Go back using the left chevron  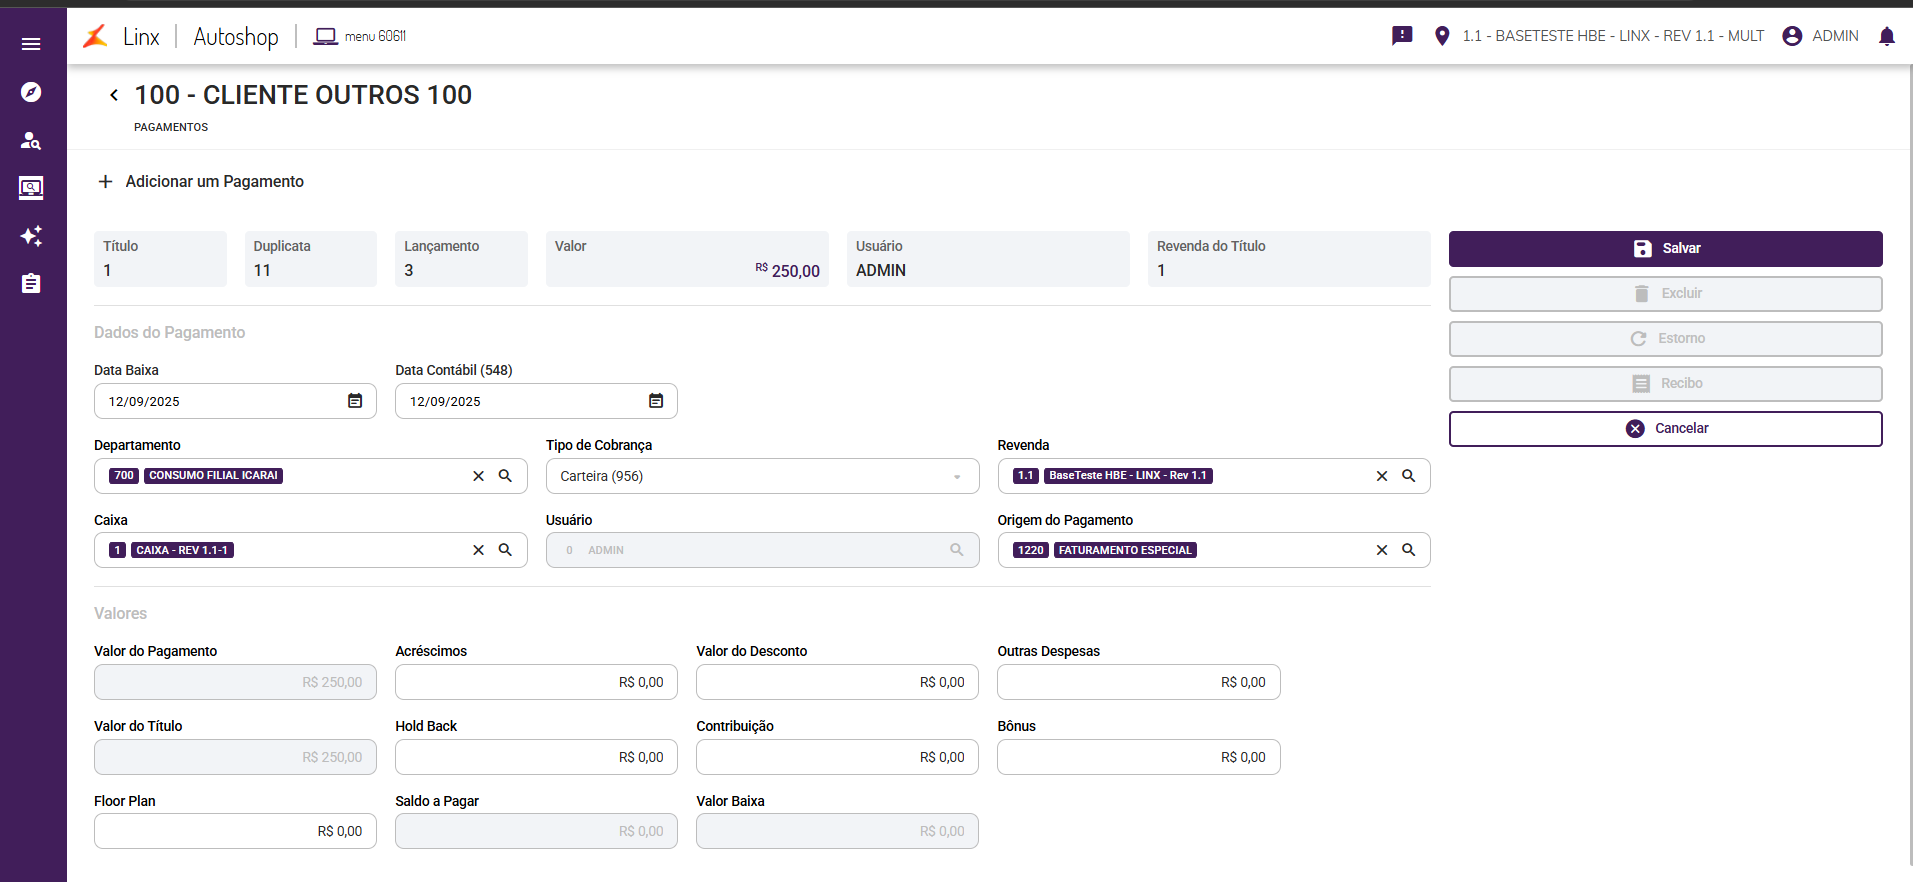(x=114, y=95)
